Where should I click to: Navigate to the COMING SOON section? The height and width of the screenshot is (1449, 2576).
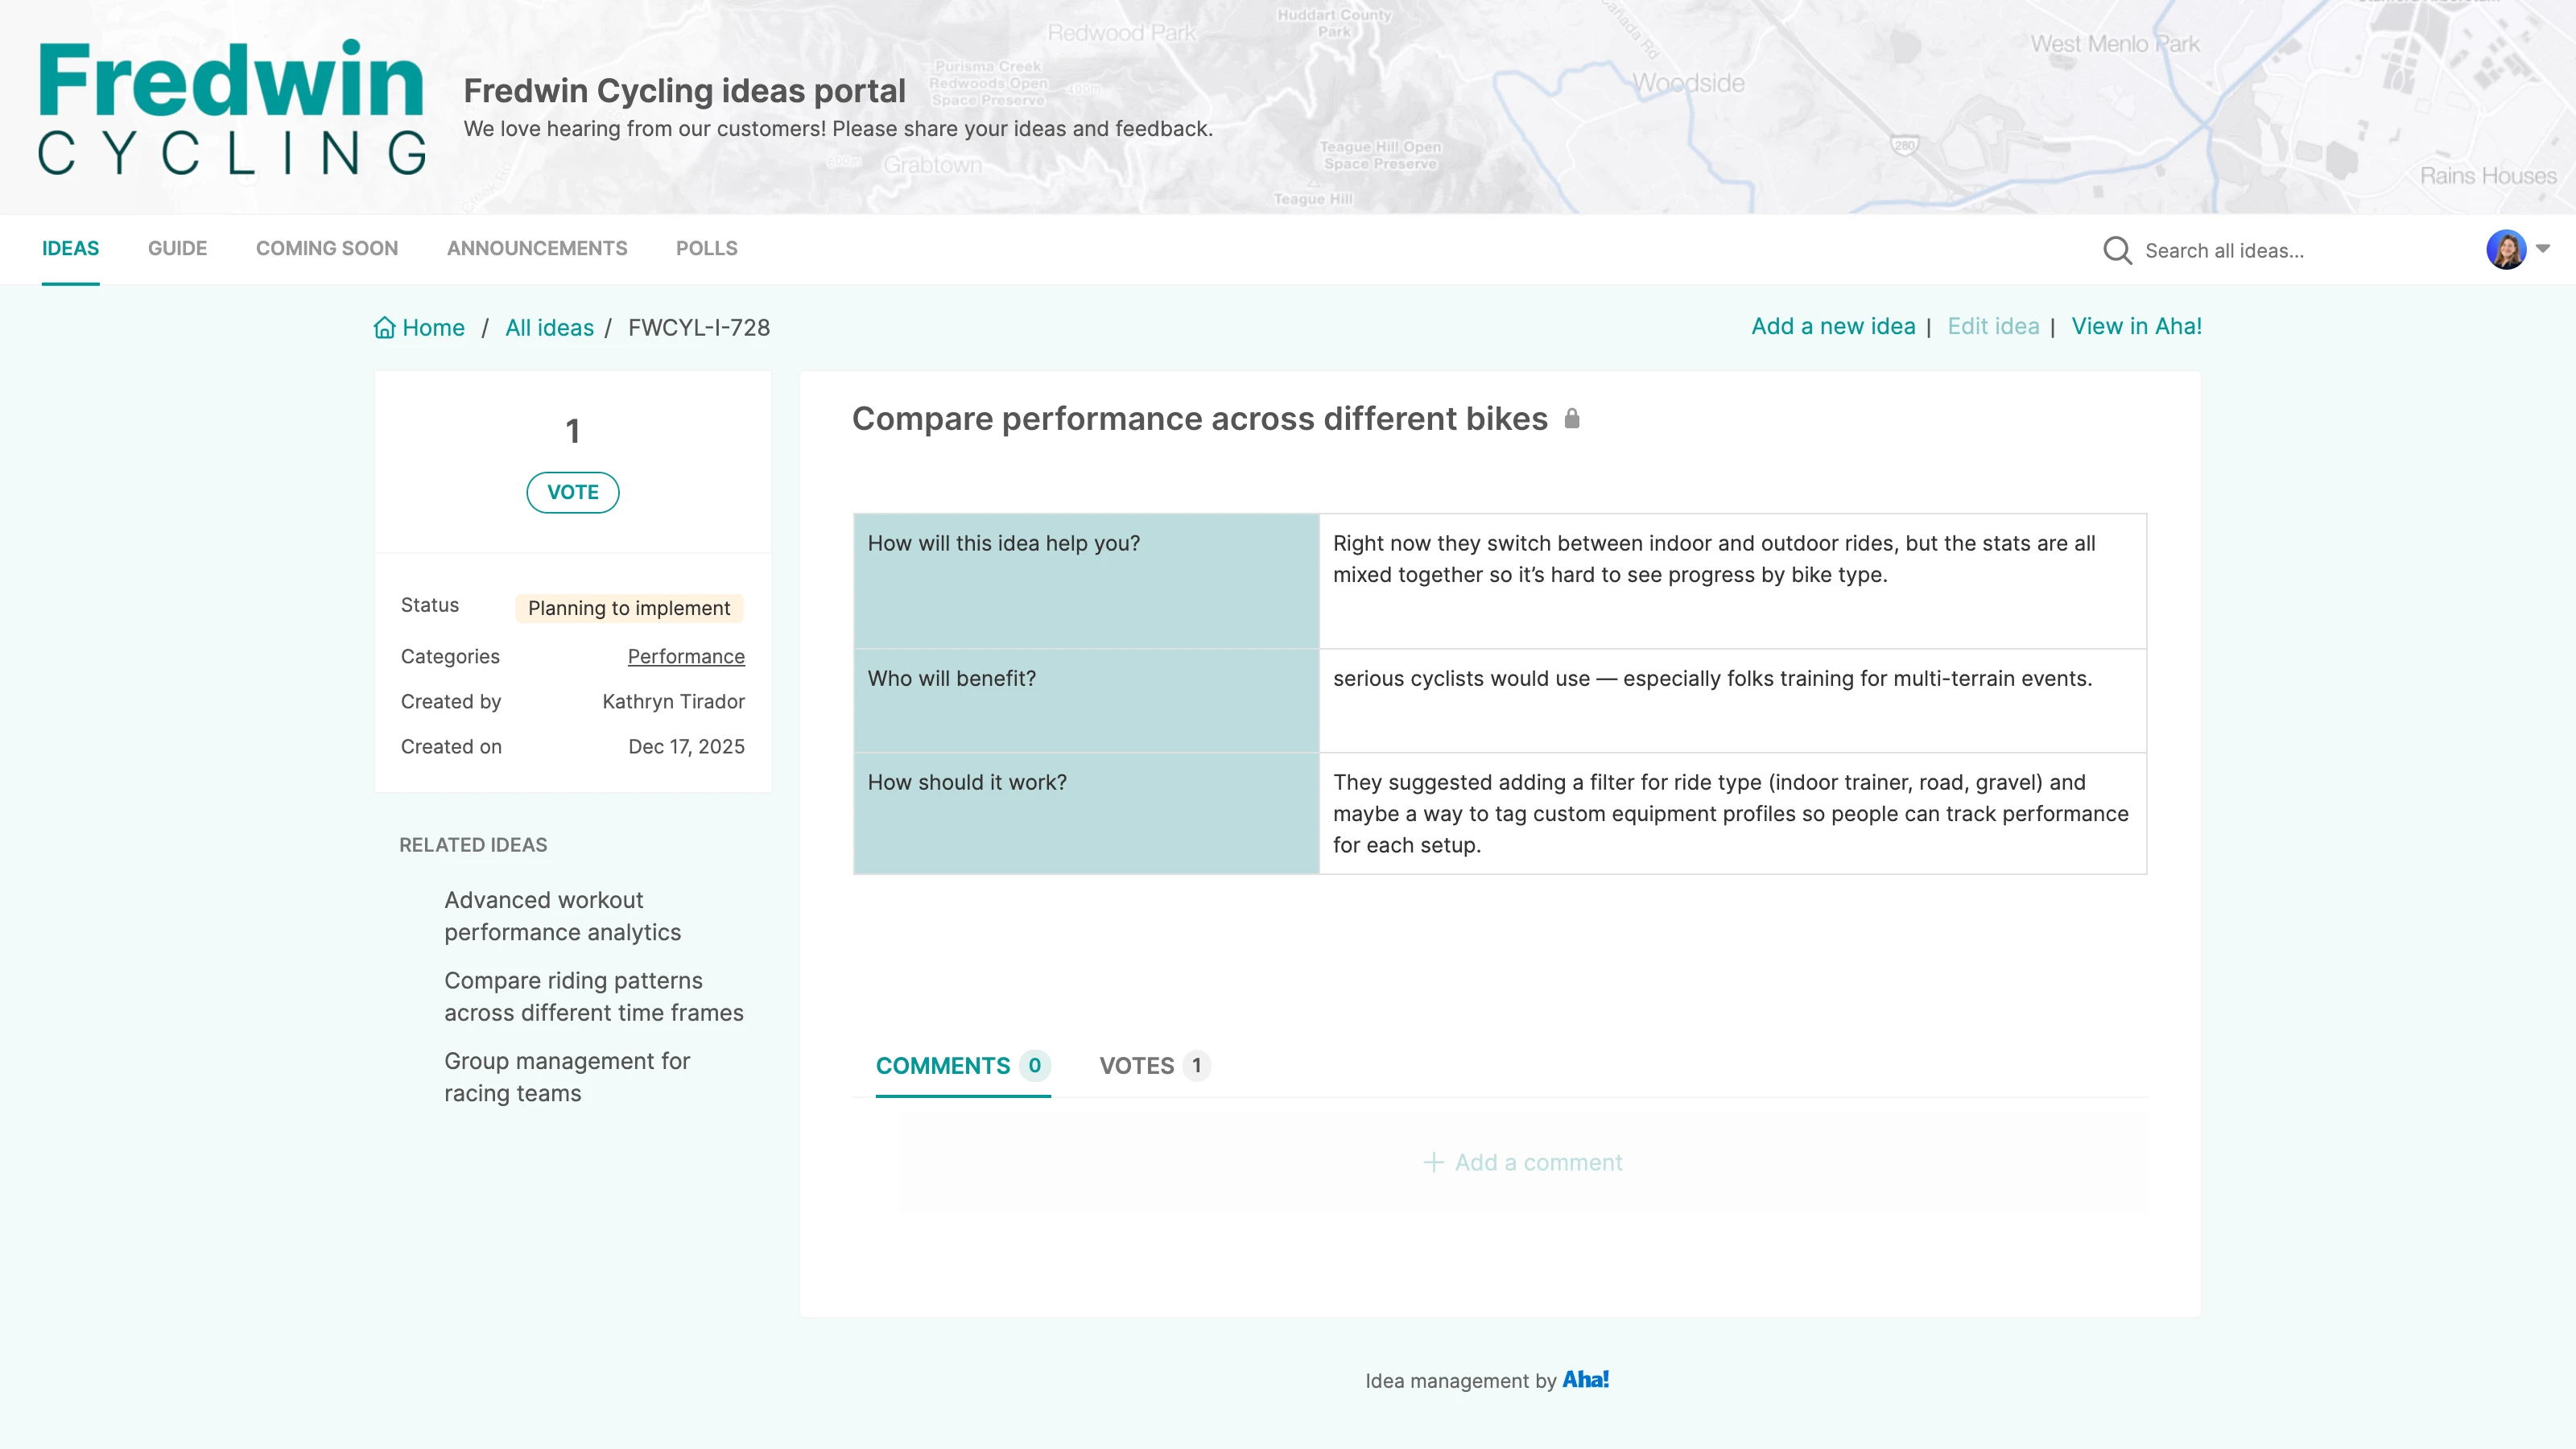click(326, 248)
